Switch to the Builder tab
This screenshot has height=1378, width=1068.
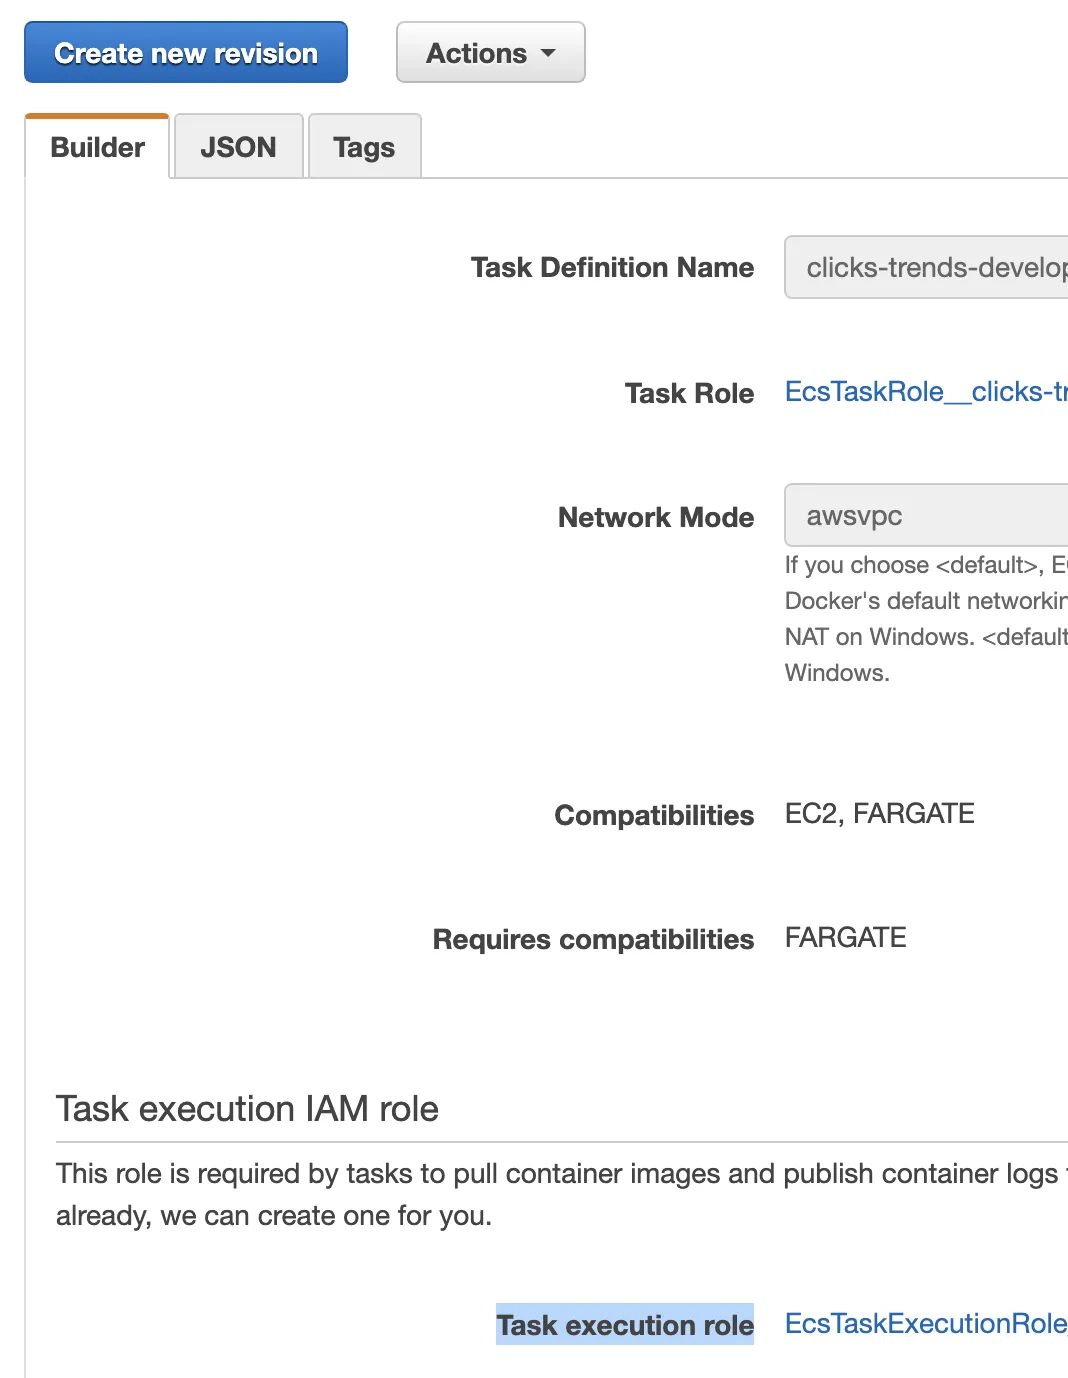pyautogui.click(x=97, y=147)
